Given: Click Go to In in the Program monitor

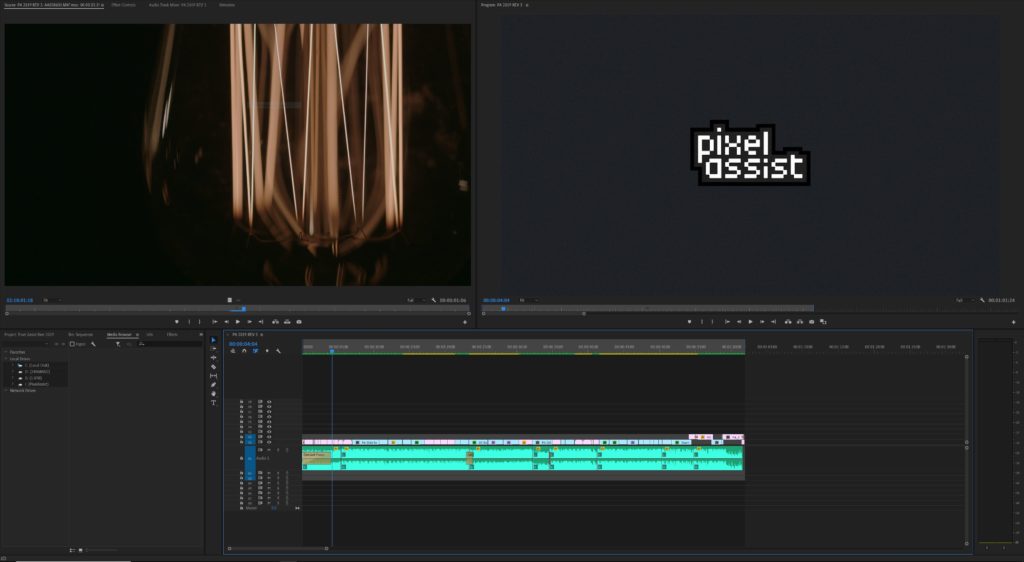Looking at the screenshot, I should pyautogui.click(x=727, y=322).
